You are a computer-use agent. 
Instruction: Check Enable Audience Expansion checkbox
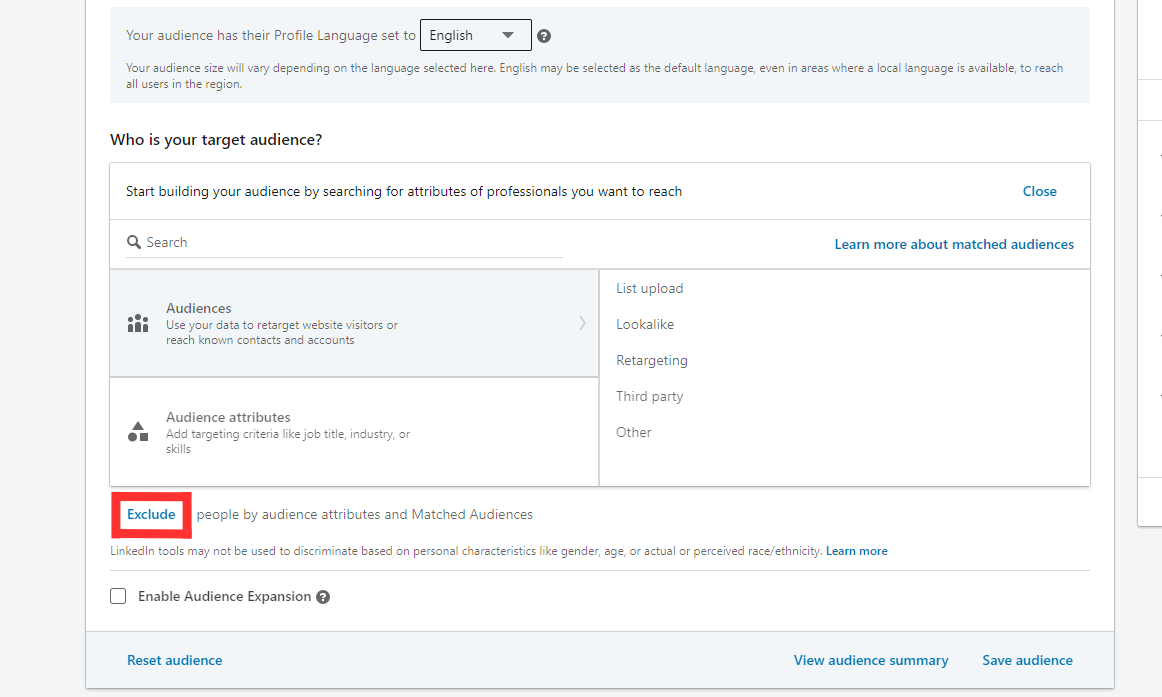pos(118,596)
